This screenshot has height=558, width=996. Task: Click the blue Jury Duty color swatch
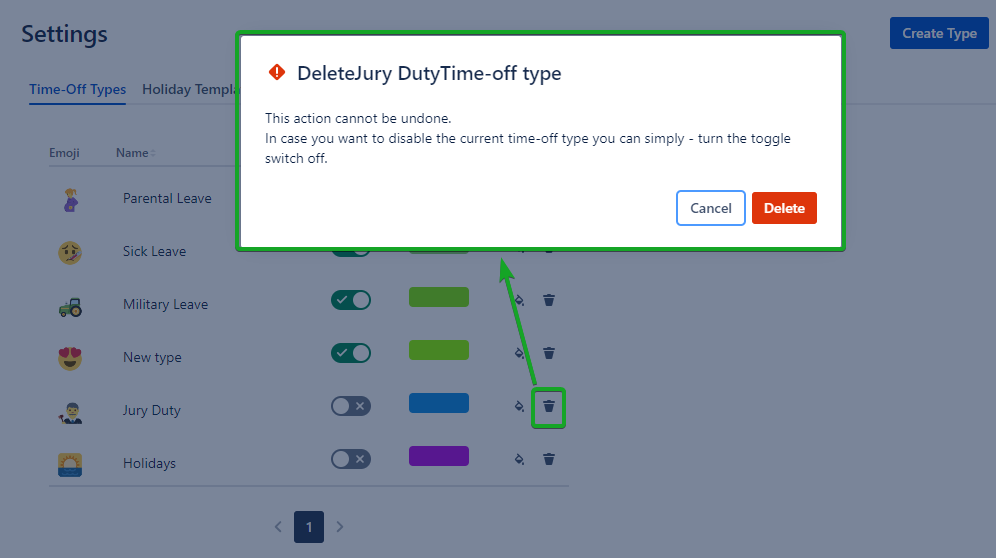click(x=438, y=403)
